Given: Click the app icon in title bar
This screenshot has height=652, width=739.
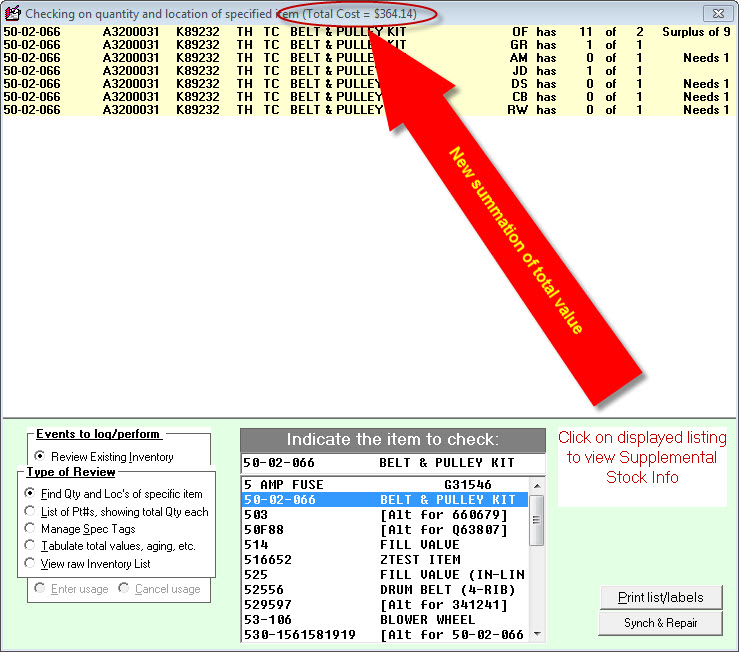Looking at the screenshot, I should coord(13,13).
